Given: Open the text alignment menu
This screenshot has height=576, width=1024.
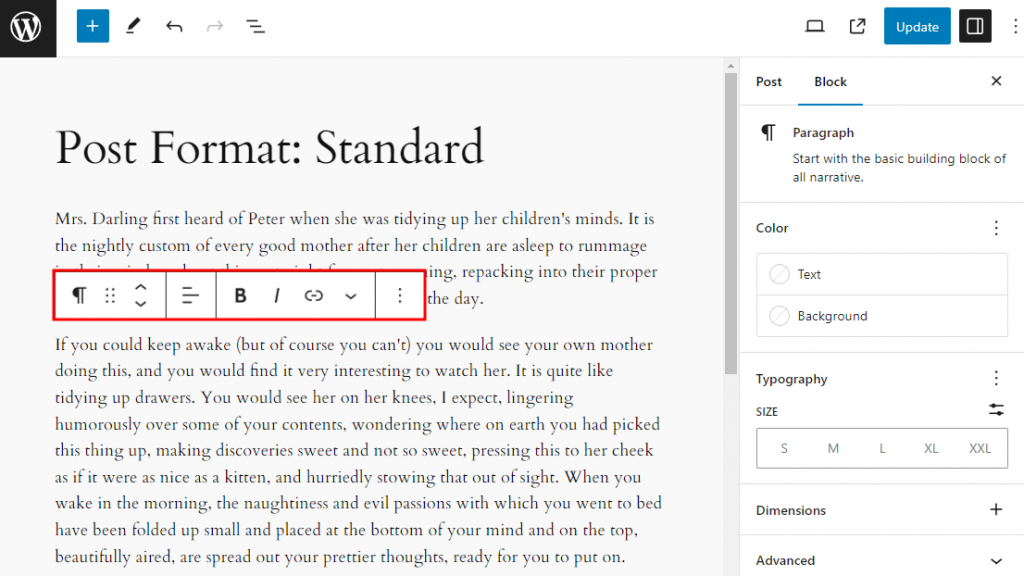Looking at the screenshot, I should pos(190,295).
